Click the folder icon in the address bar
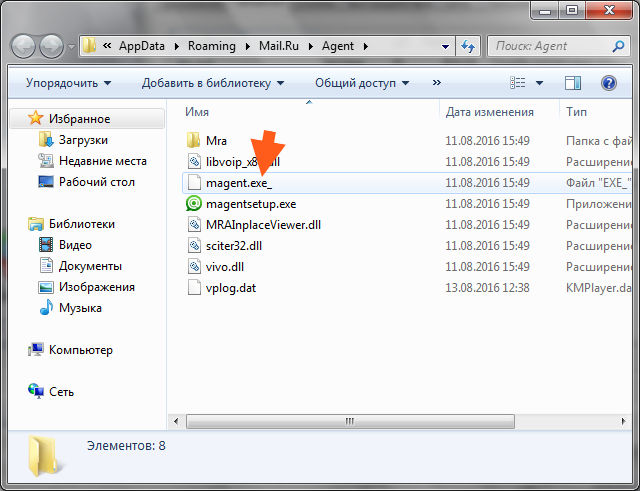 click(x=89, y=46)
